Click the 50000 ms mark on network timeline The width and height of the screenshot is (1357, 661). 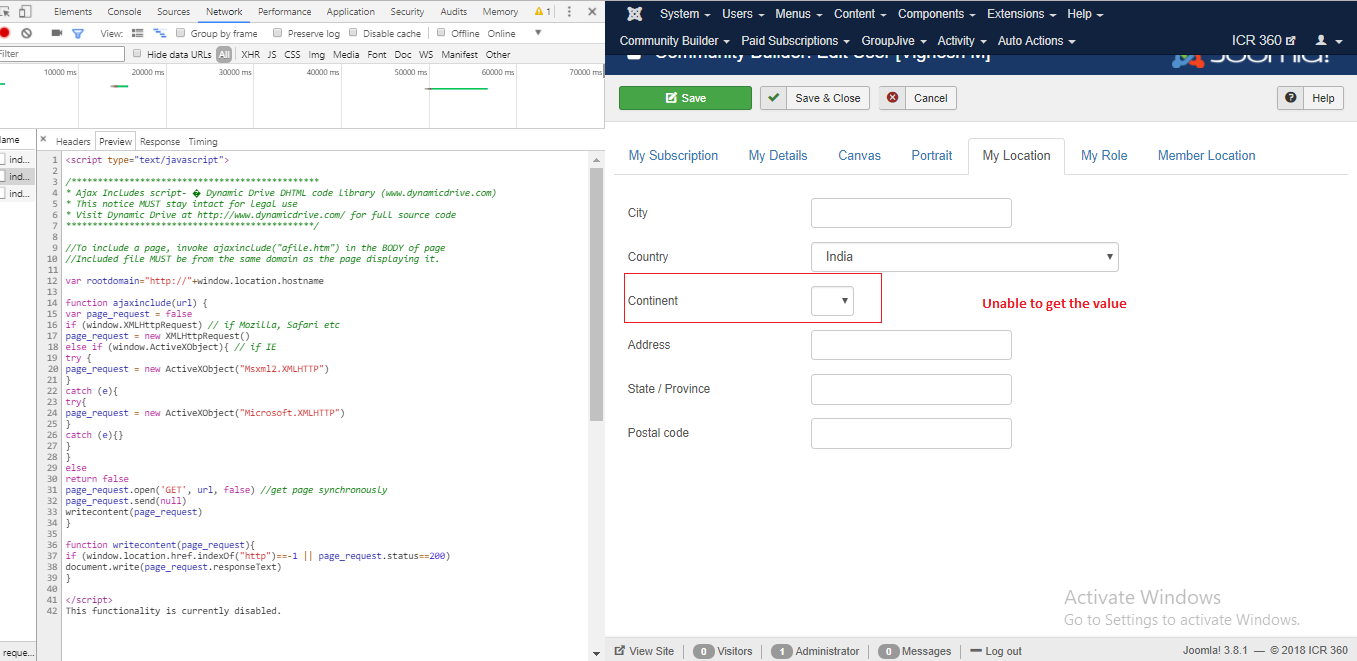pos(410,72)
